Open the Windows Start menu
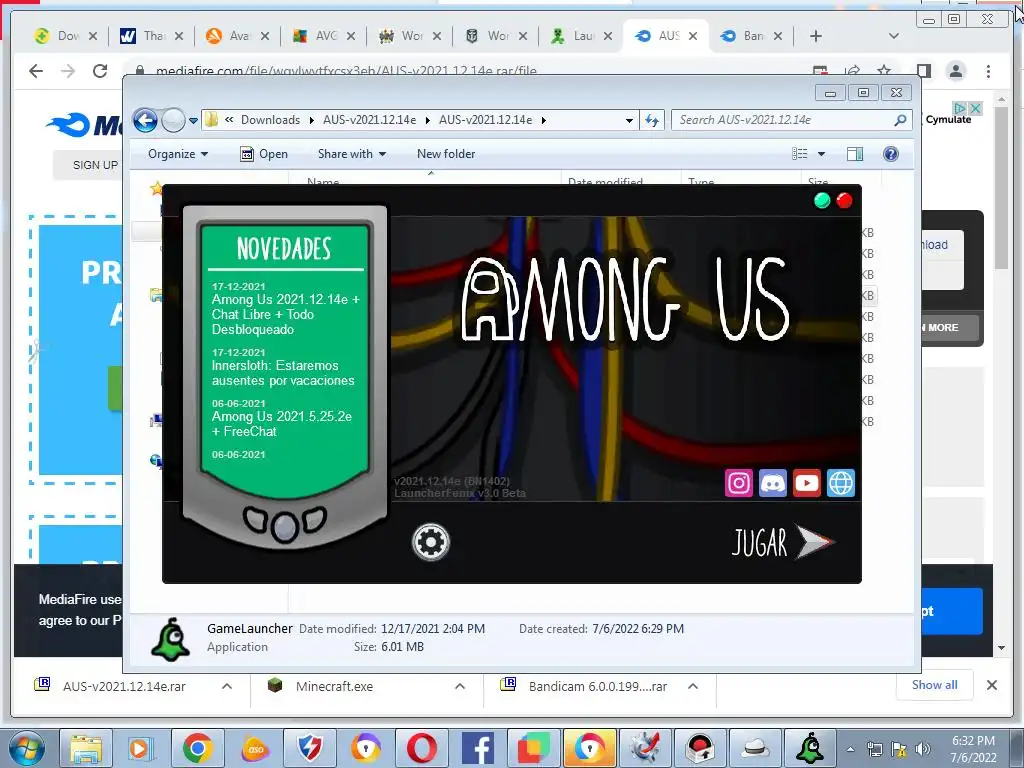Viewport: 1024px width, 768px height. coord(26,748)
